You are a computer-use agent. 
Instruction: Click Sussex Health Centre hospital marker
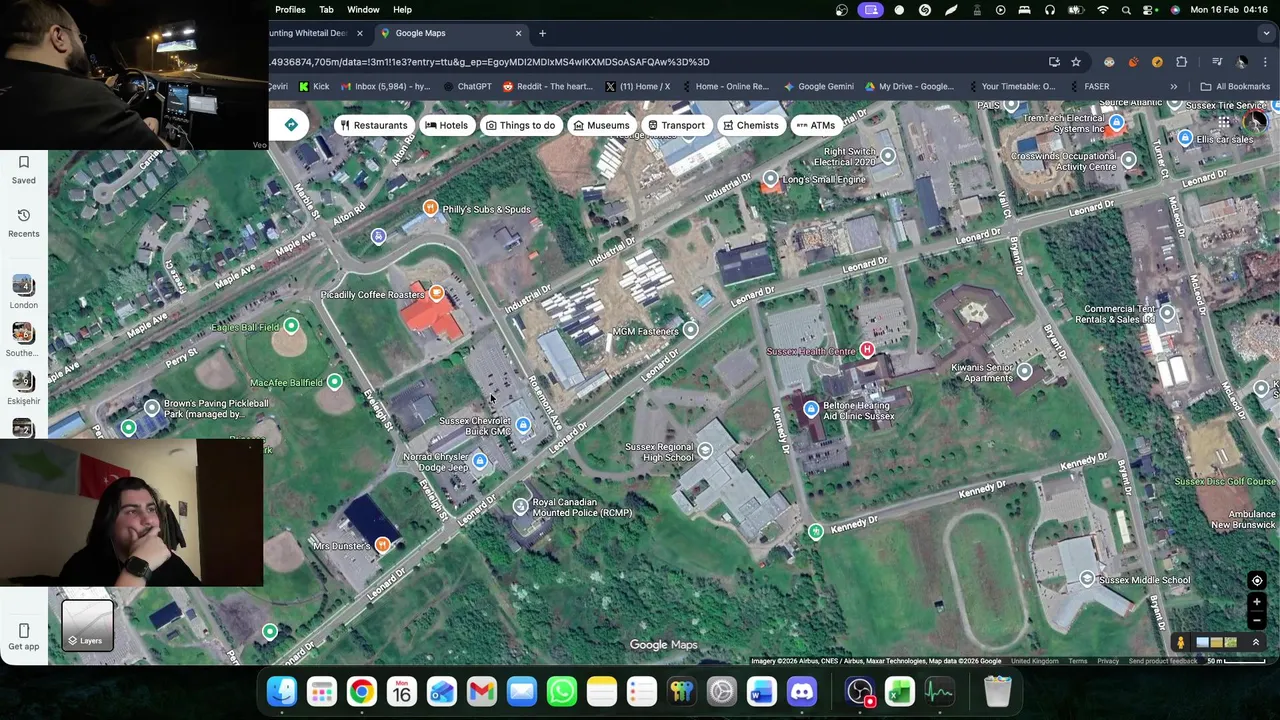pos(867,350)
